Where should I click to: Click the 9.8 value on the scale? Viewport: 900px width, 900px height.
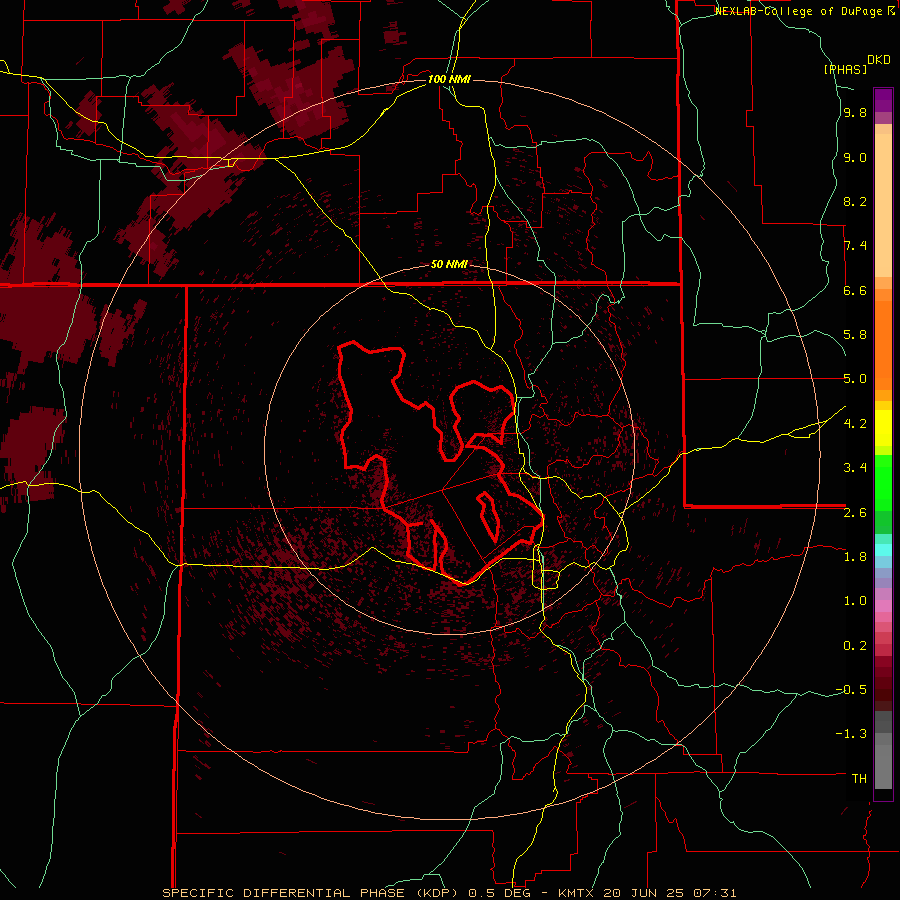click(x=855, y=113)
